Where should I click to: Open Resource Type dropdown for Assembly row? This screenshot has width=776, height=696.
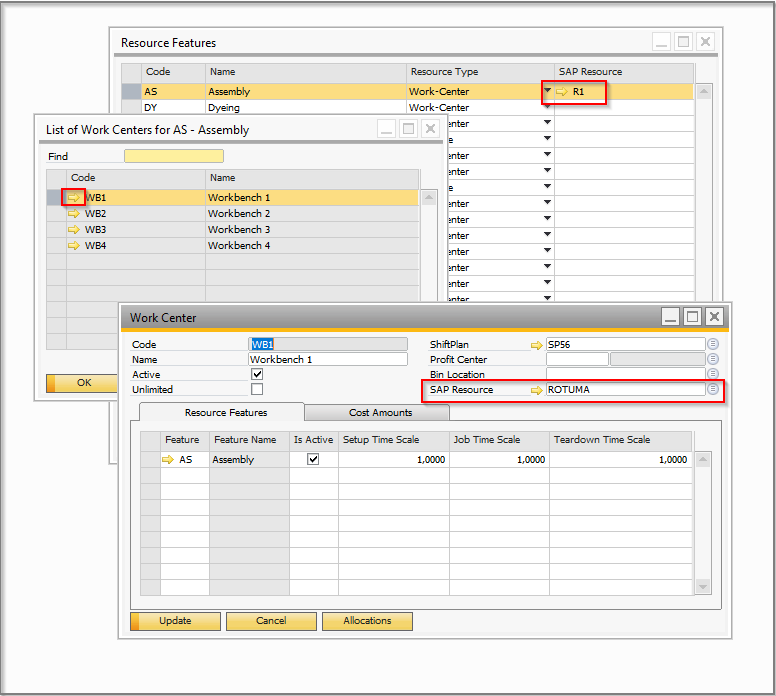(547, 92)
